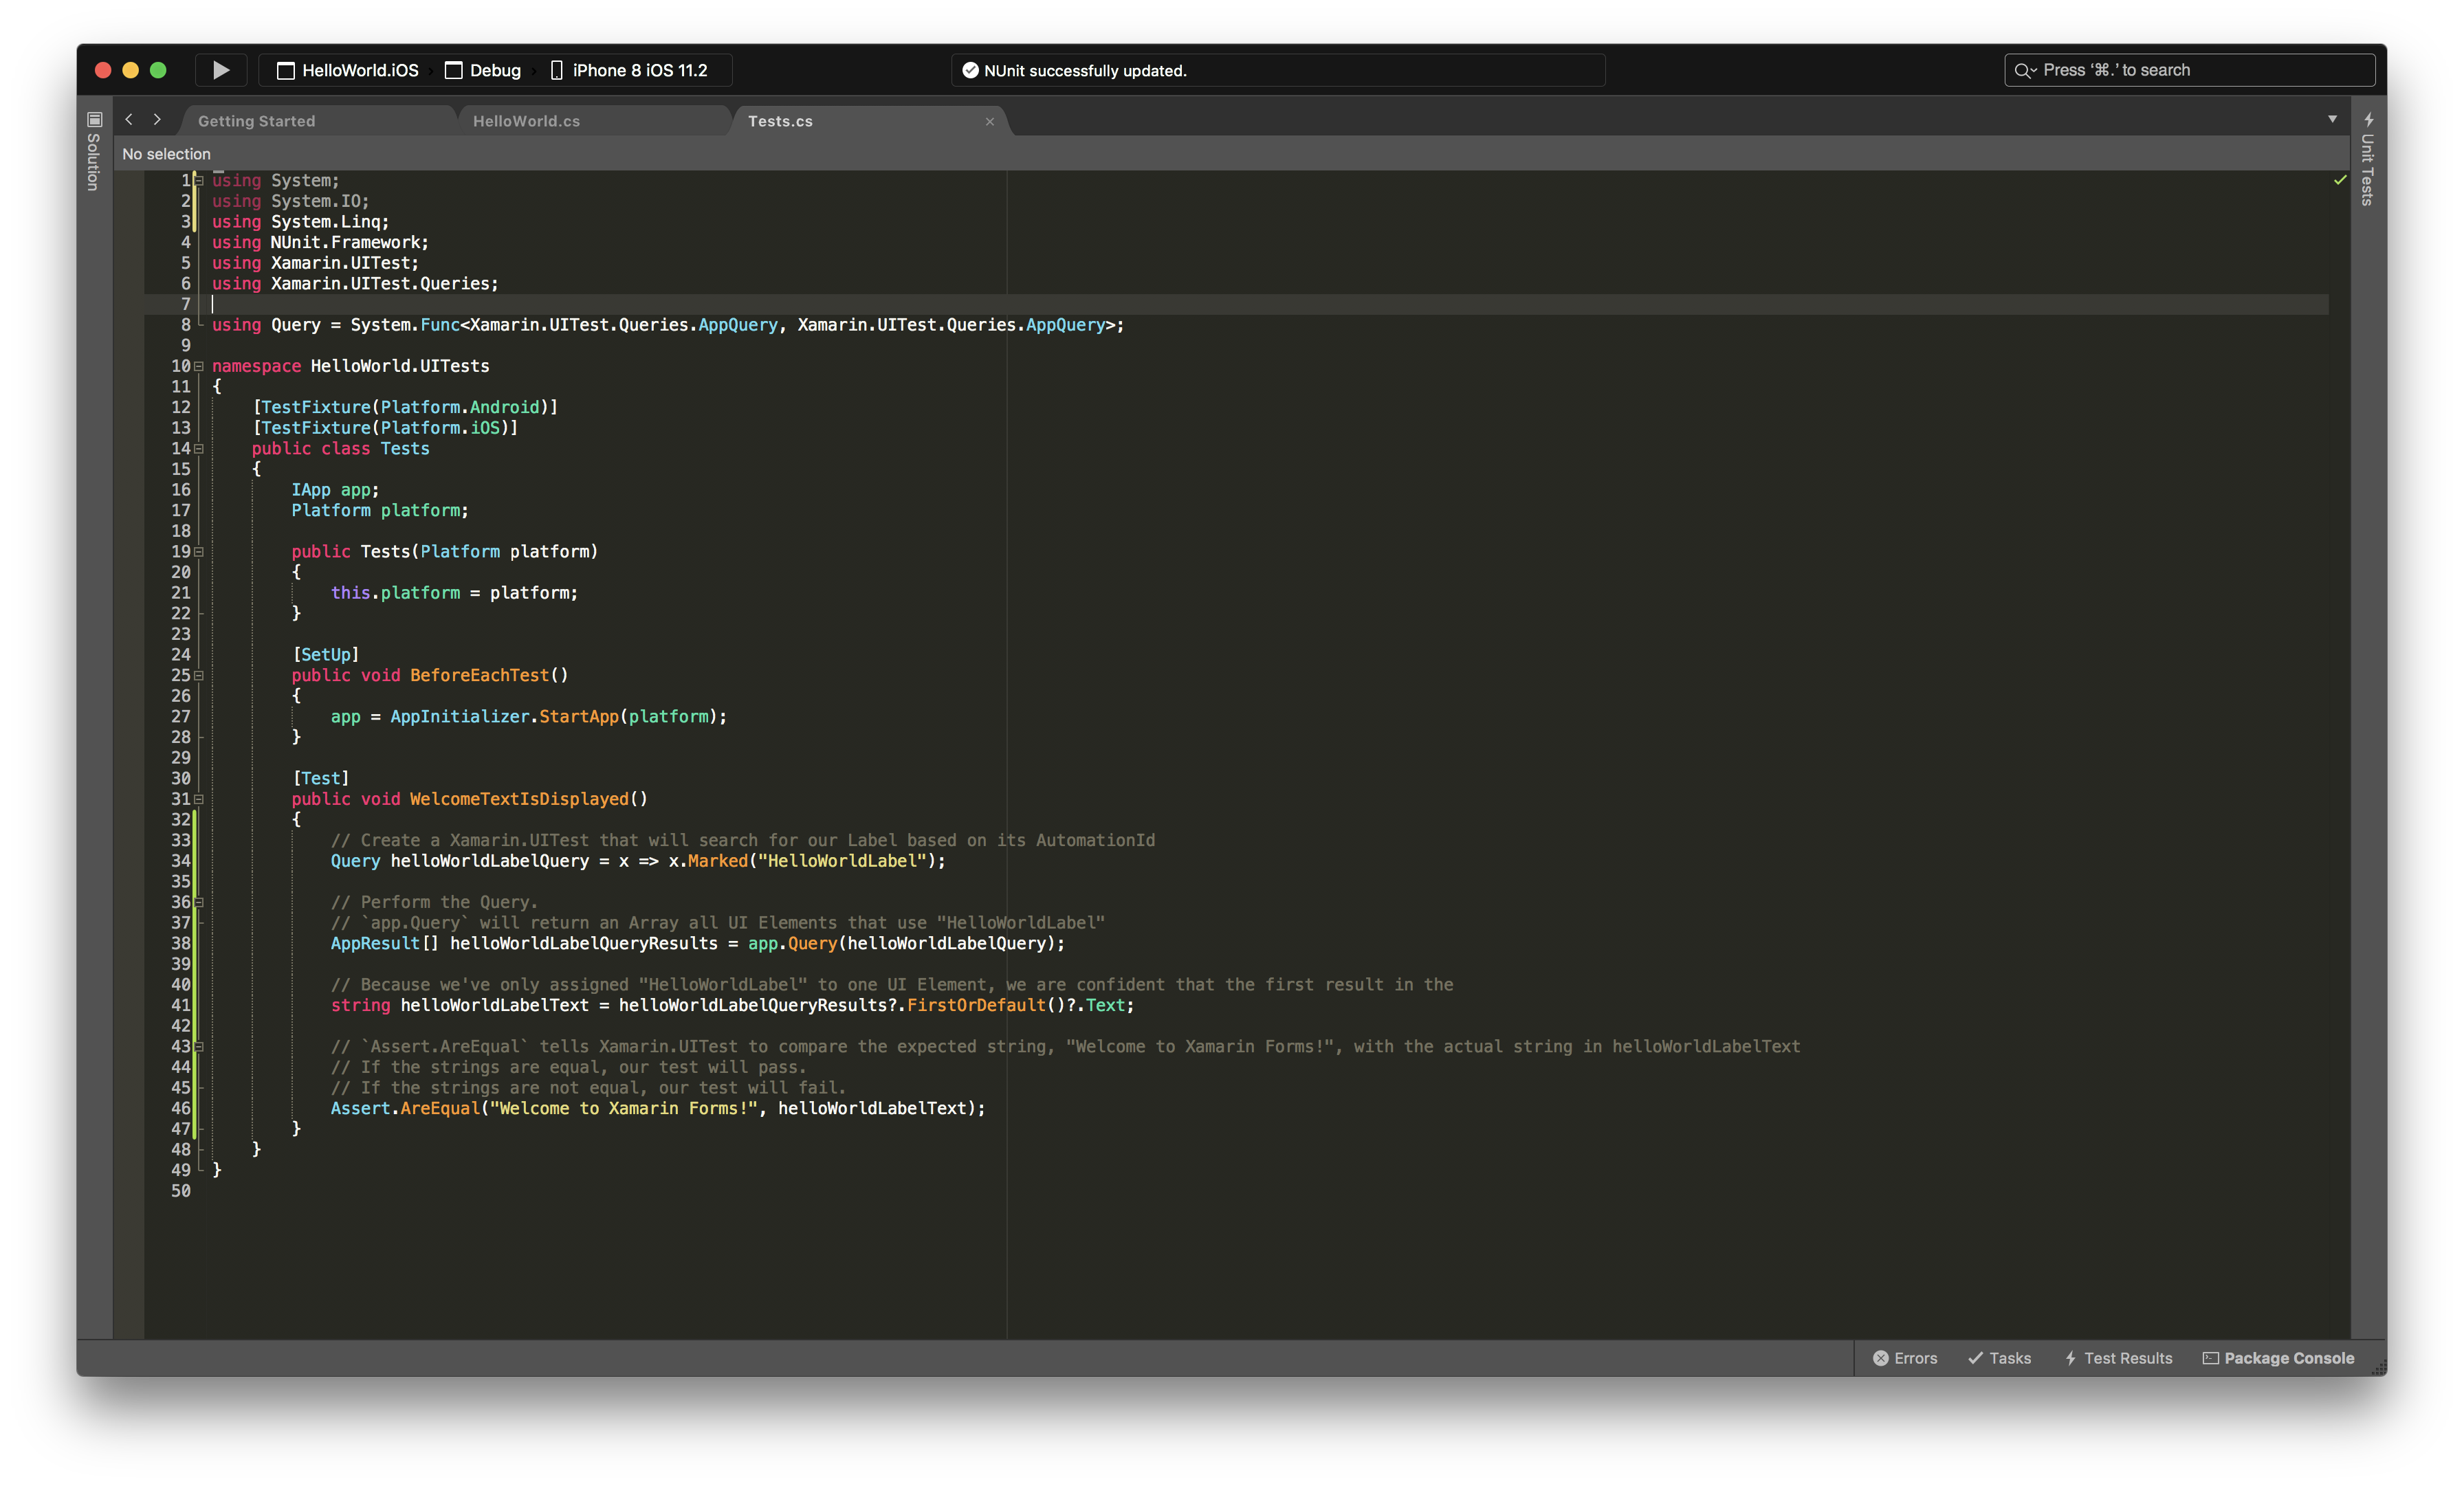Open the Test Results pad
The width and height of the screenshot is (2464, 1486).
(2118, 1358)
